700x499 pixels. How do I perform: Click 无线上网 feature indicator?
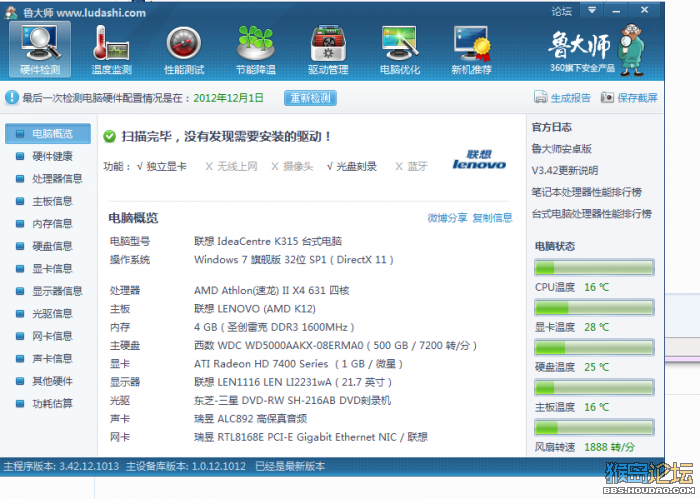point(231,166)
